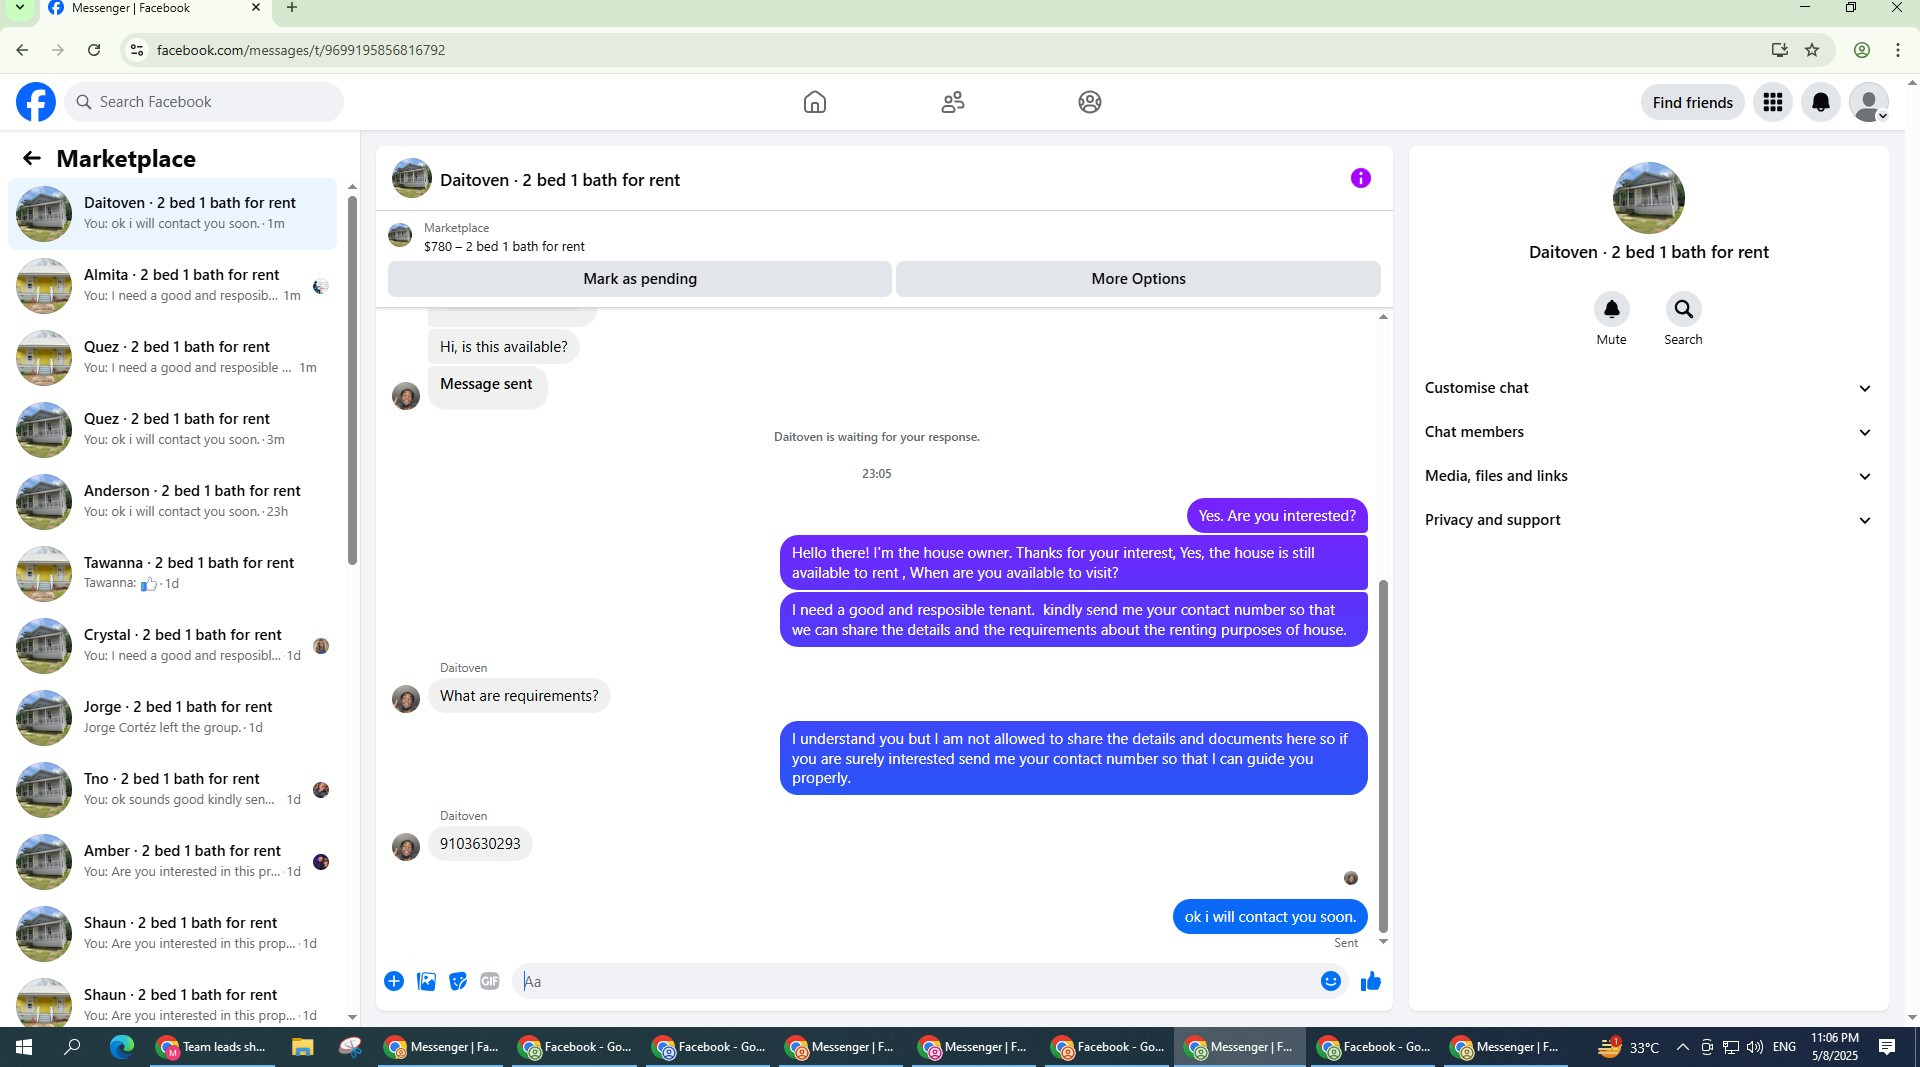Click the chat messages scrollbar
This screenshot has height=1067, width=1920.
pos(1384,755)
